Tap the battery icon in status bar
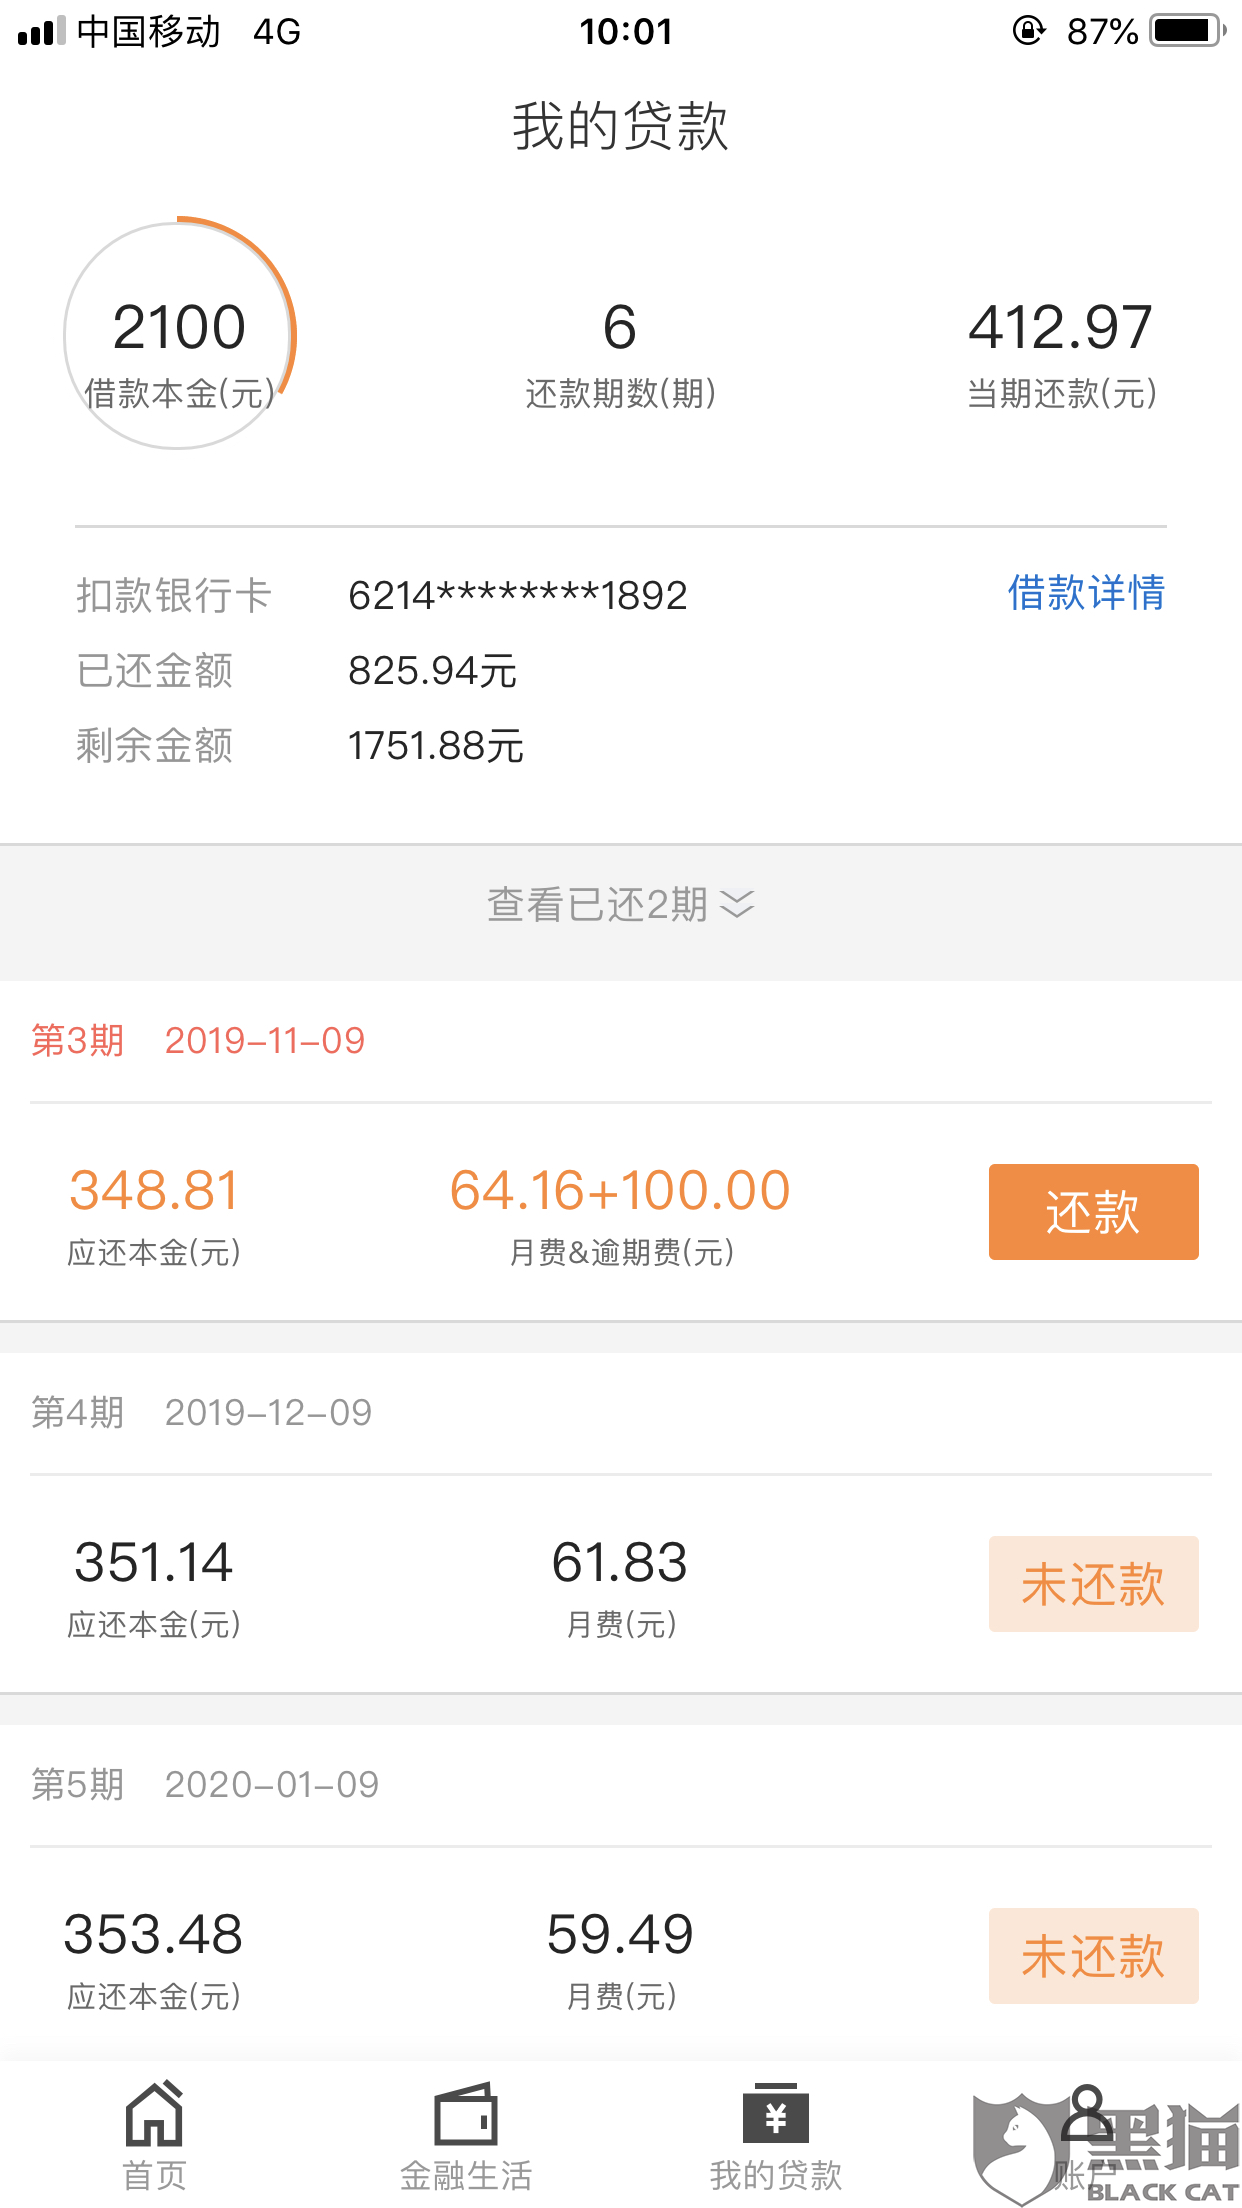This screenshot has height=2208, width=1242. (1188, 31)
